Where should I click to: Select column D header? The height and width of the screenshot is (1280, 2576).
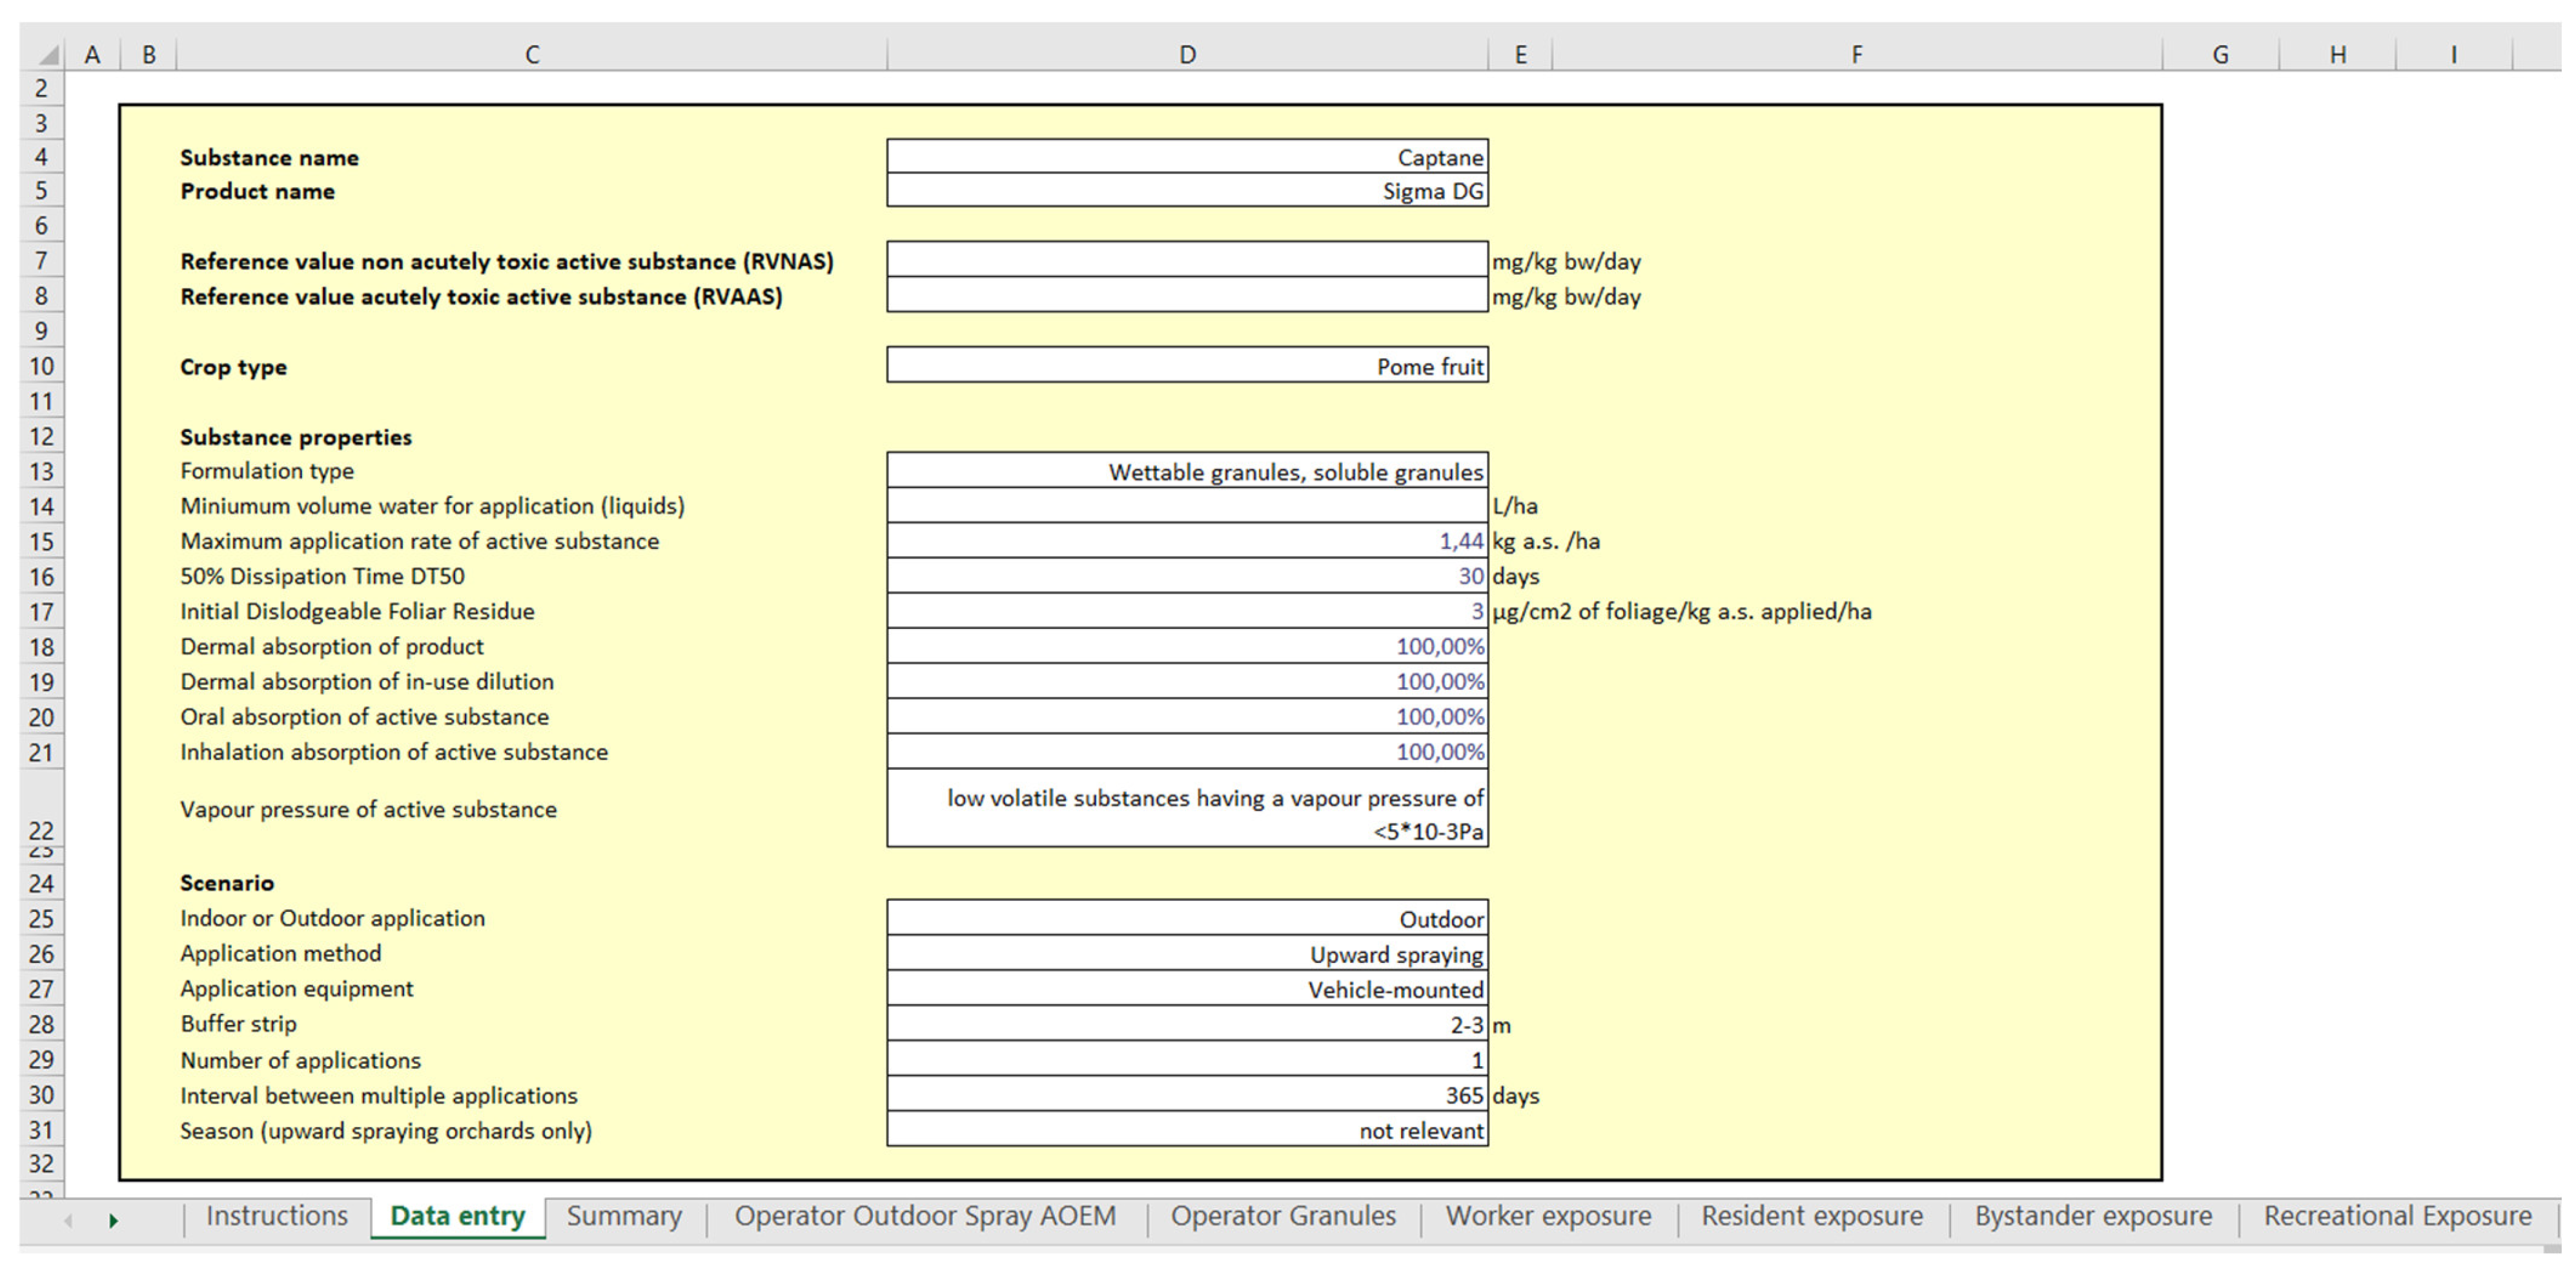pyautogui.click(x=1187, y=54)
